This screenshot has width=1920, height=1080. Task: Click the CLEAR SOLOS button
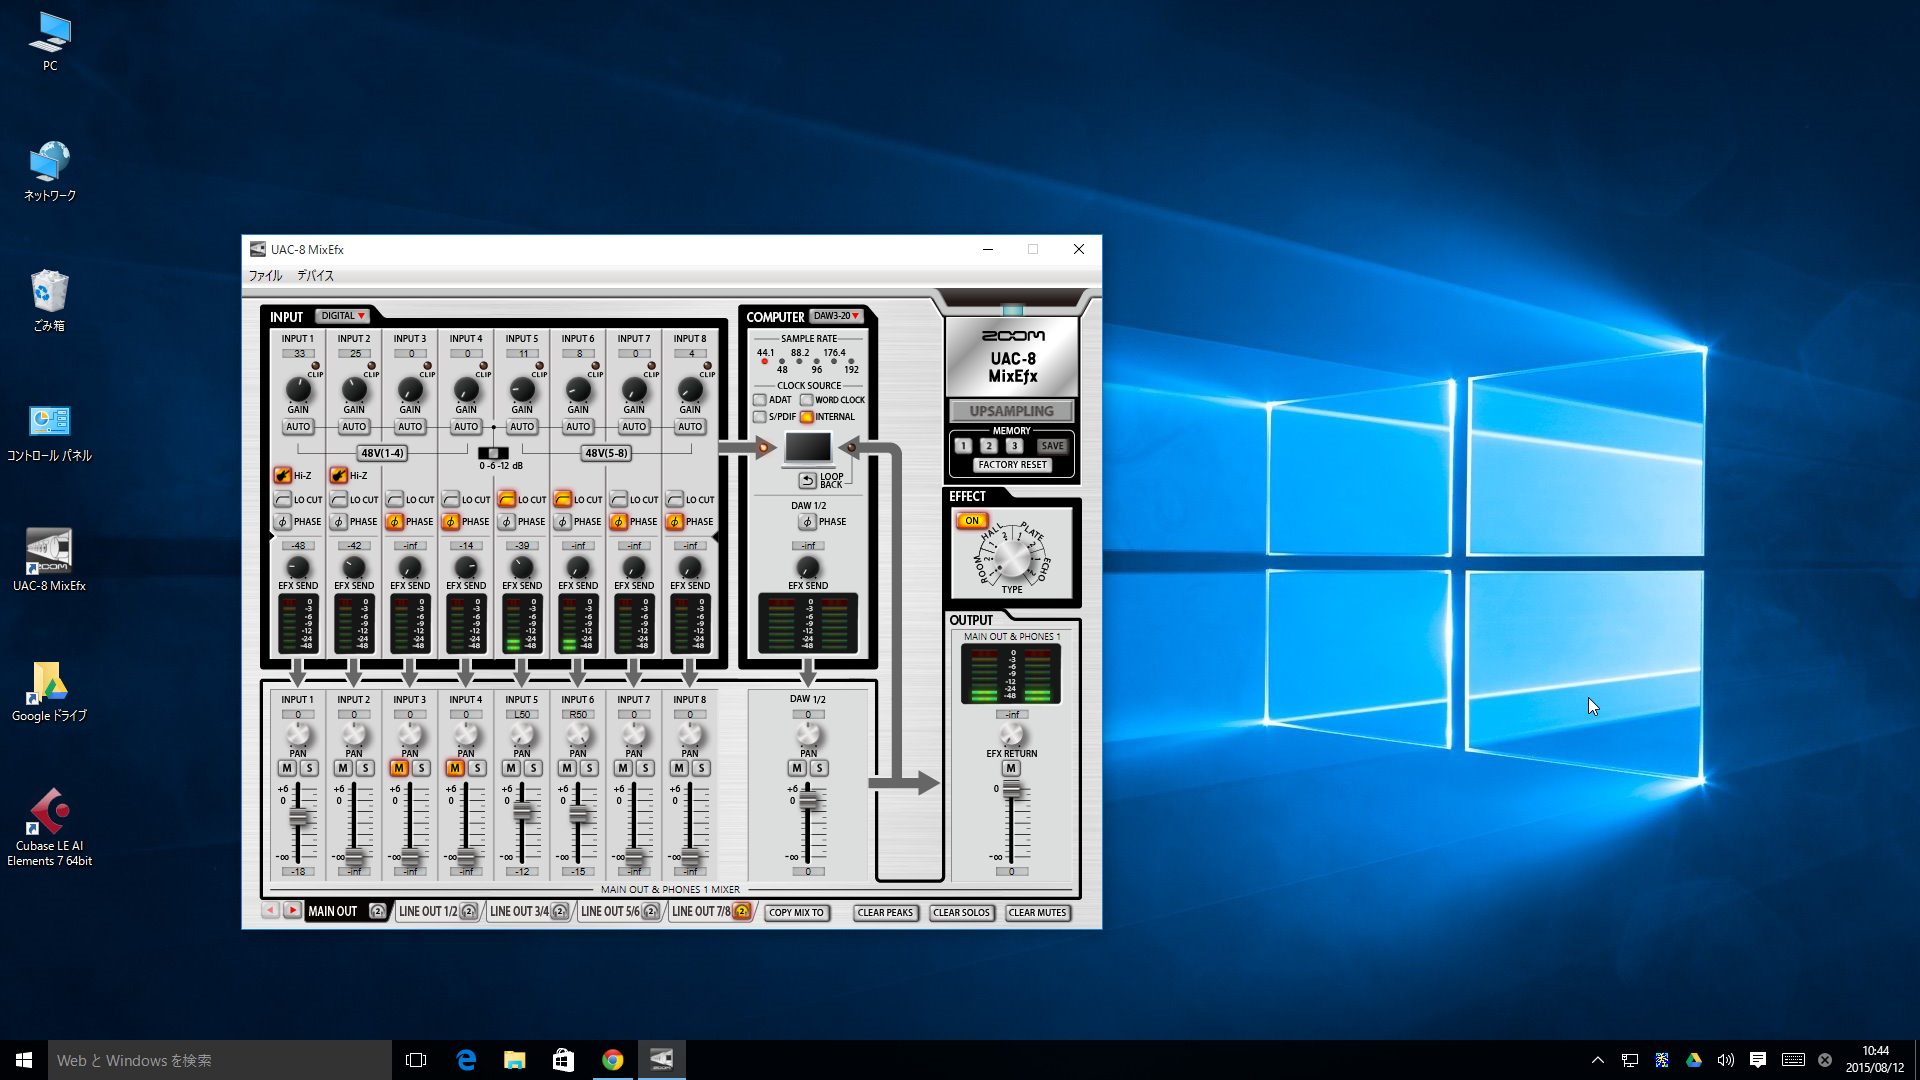961,913
